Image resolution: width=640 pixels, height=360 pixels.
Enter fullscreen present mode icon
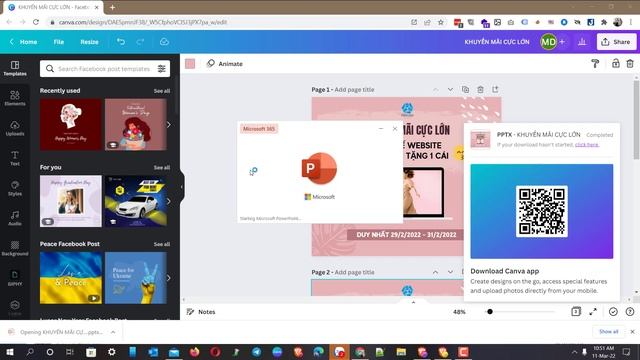593,311
